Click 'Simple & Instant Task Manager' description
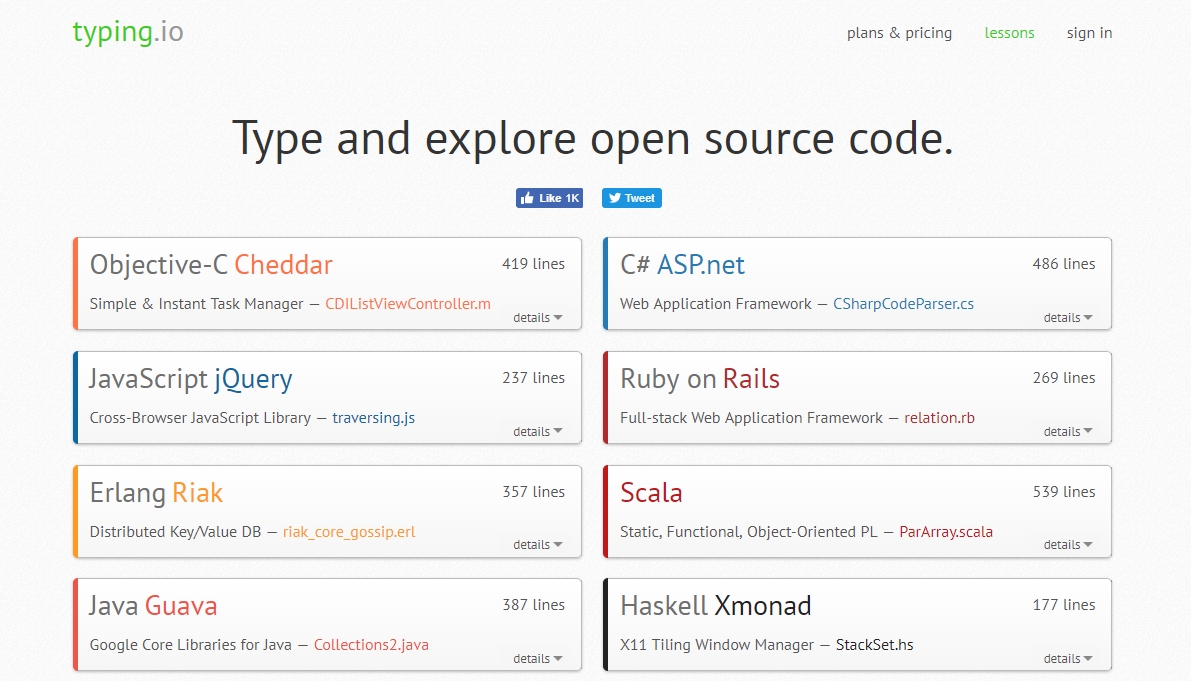 click(196, 304)
